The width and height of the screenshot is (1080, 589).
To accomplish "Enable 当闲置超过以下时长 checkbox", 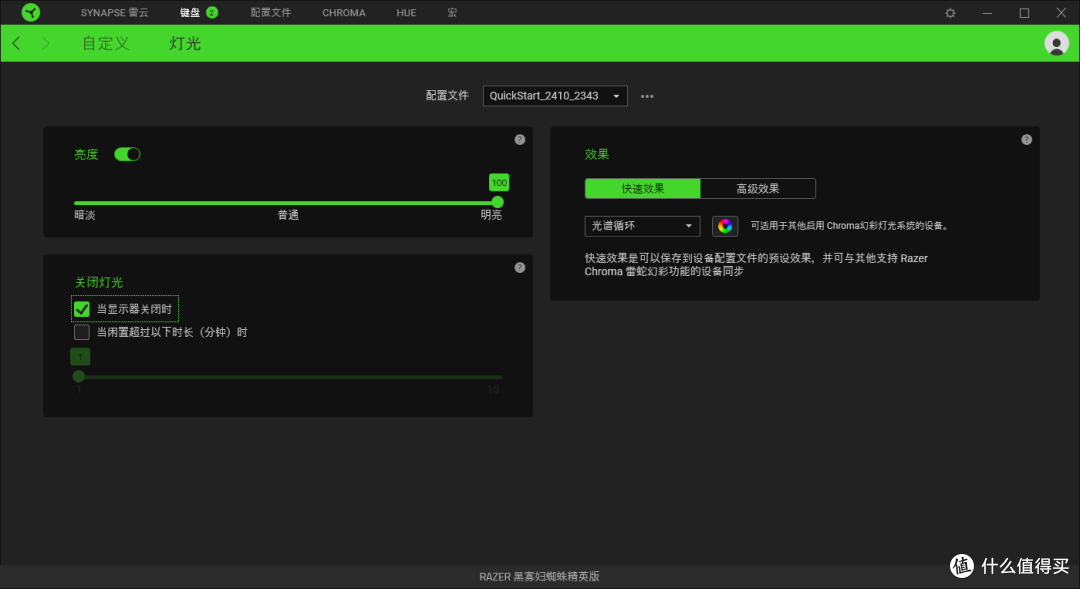I will [x=82, y=333].
